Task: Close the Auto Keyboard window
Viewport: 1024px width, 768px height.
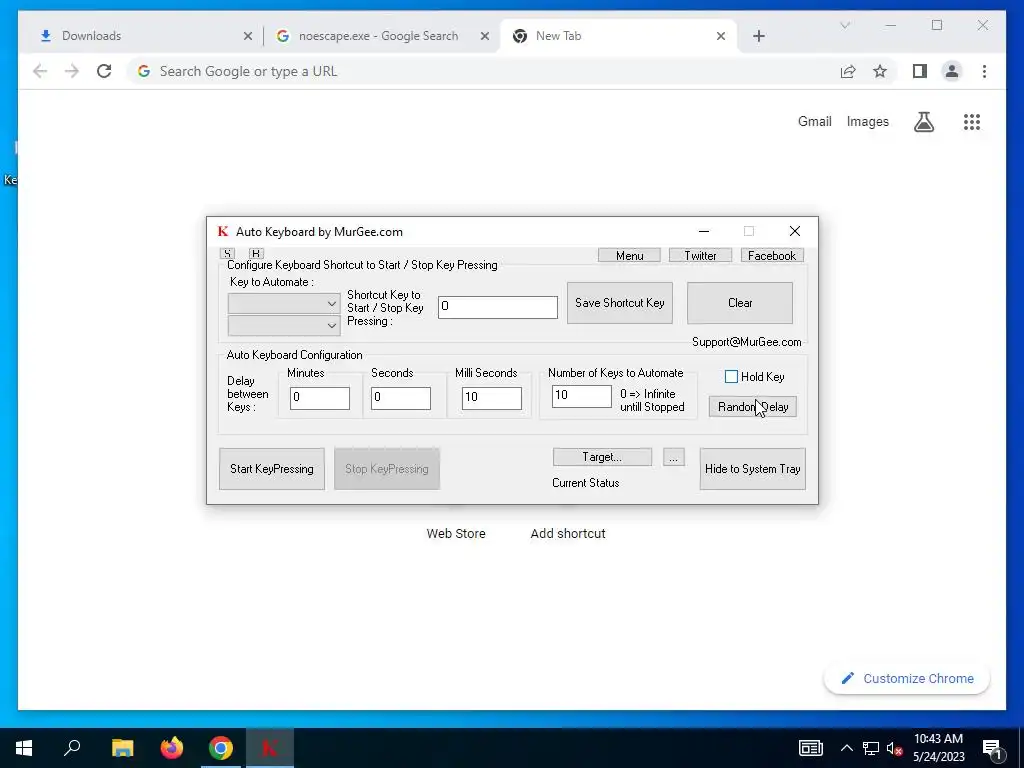Action: (795, 231)
